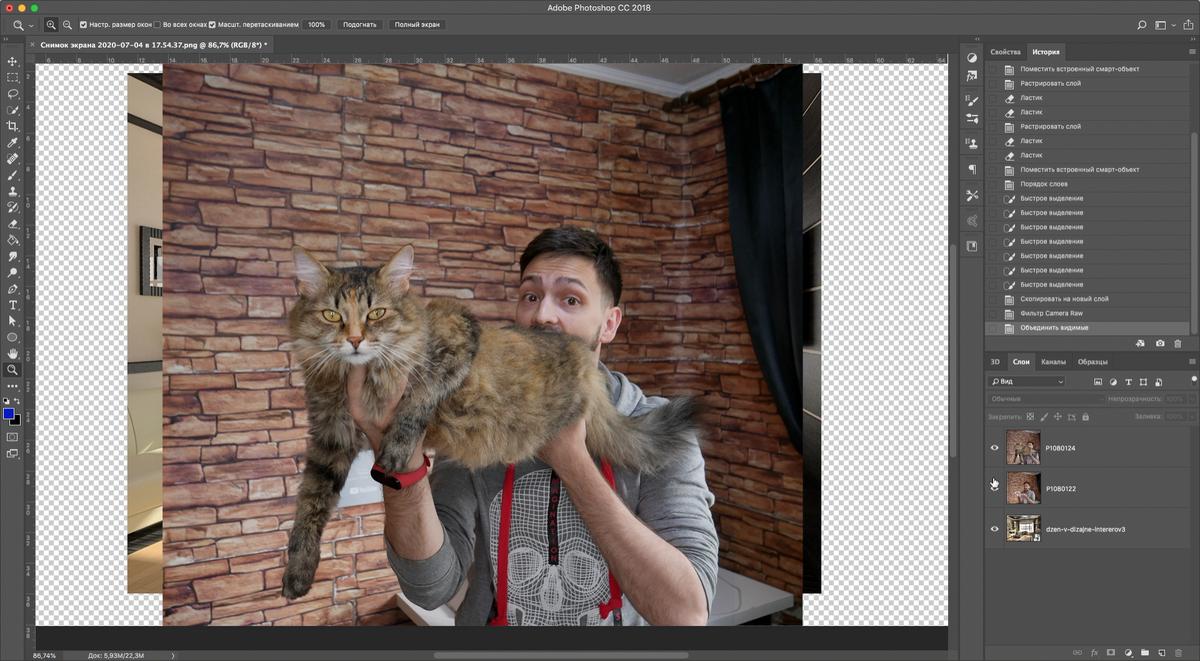
Task: Add a layer mask
Action: 1110,652
